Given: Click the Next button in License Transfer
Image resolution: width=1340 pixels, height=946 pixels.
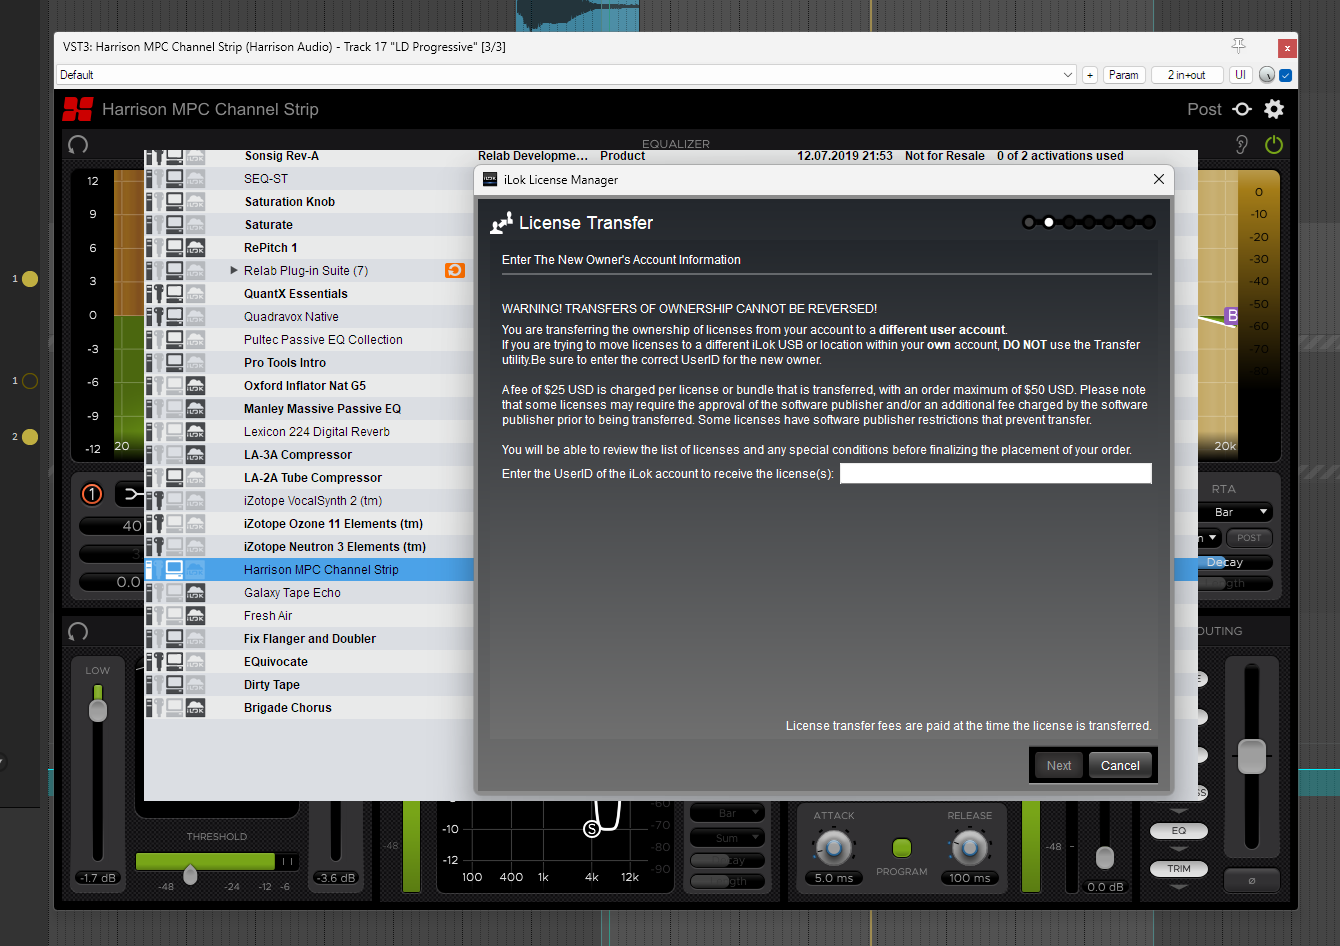Looking at the screenshot, I should coord(1059,766).
